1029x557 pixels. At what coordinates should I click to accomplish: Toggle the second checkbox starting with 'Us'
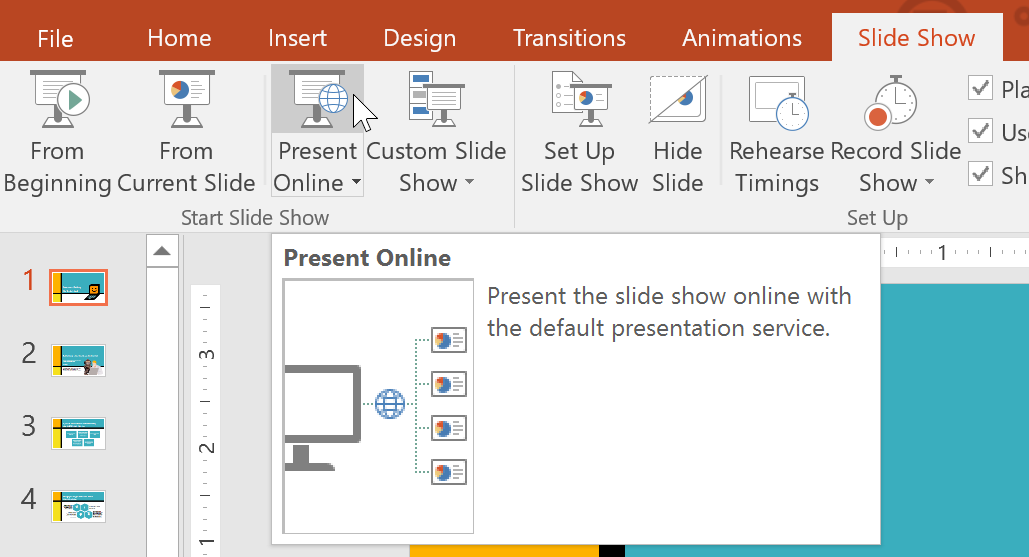click(980, 131)
